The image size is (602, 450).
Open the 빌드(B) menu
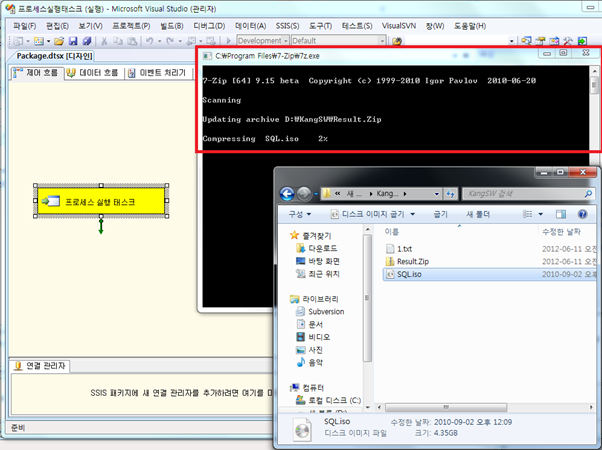[x=172, y=26]
